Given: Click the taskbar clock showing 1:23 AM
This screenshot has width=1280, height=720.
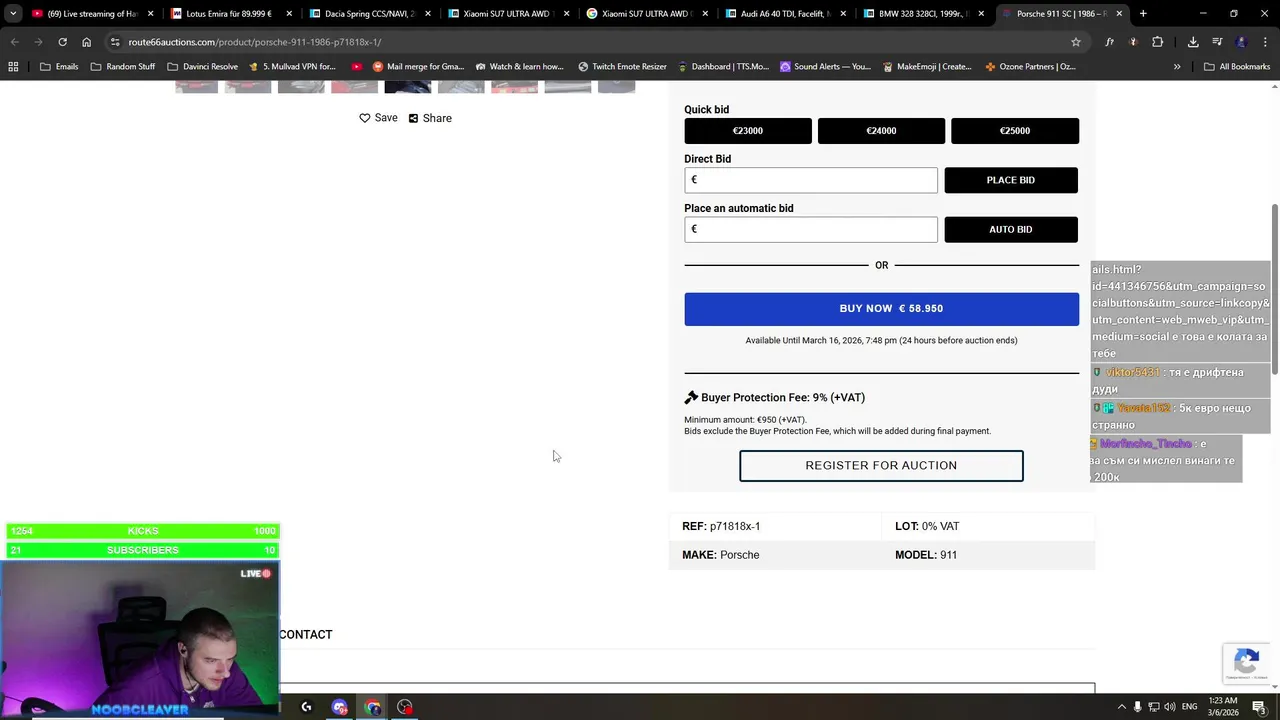Looking at the screenshot, I should click(1222, 707).
